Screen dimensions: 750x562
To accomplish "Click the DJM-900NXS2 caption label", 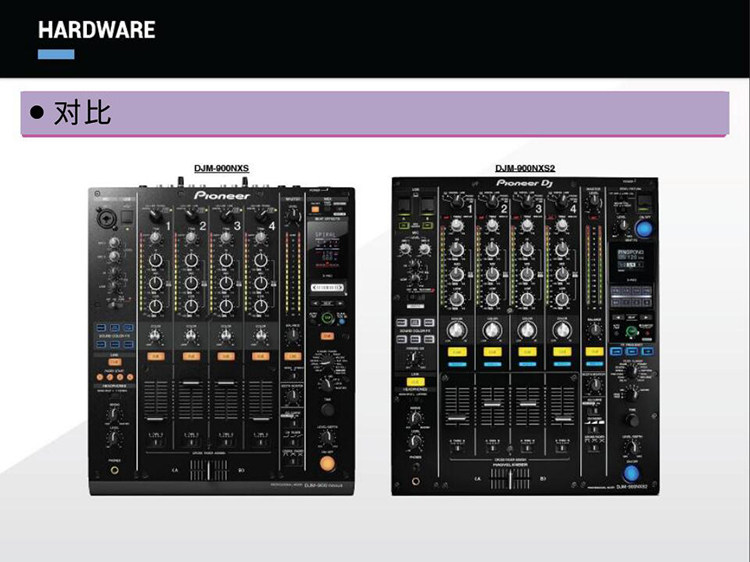I will tap(525, 168).
